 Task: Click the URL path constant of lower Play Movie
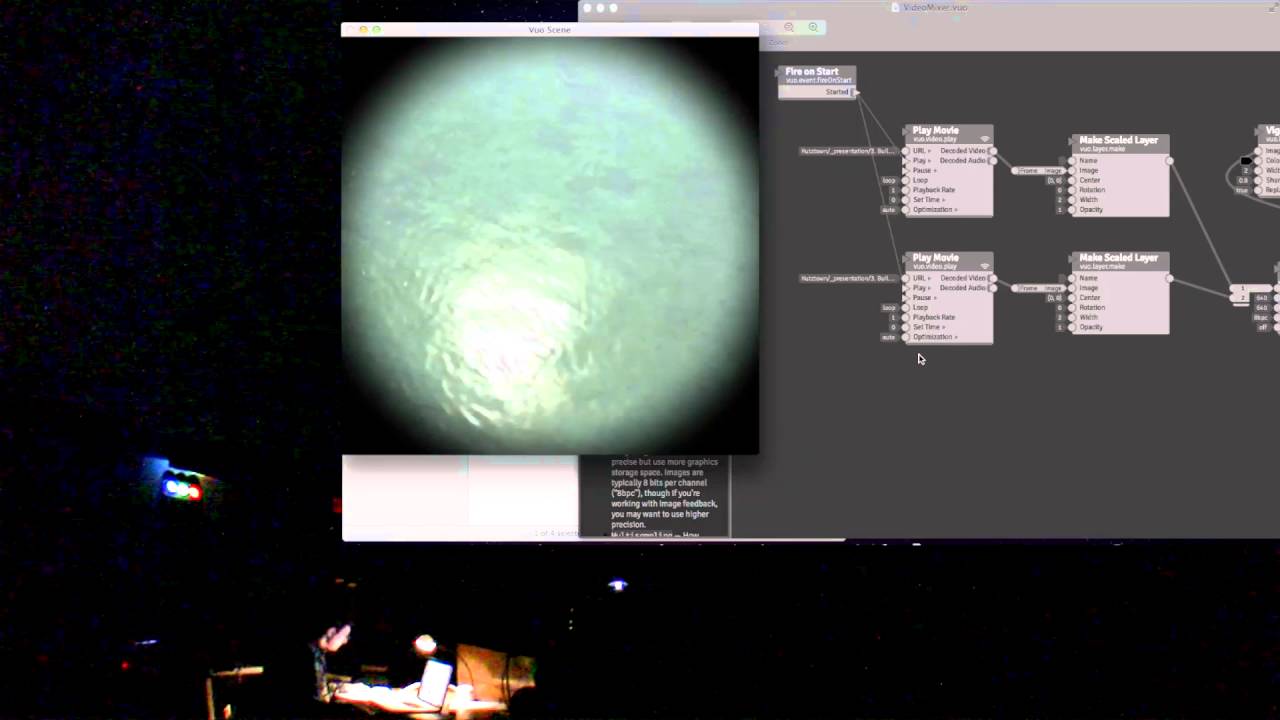848,278
